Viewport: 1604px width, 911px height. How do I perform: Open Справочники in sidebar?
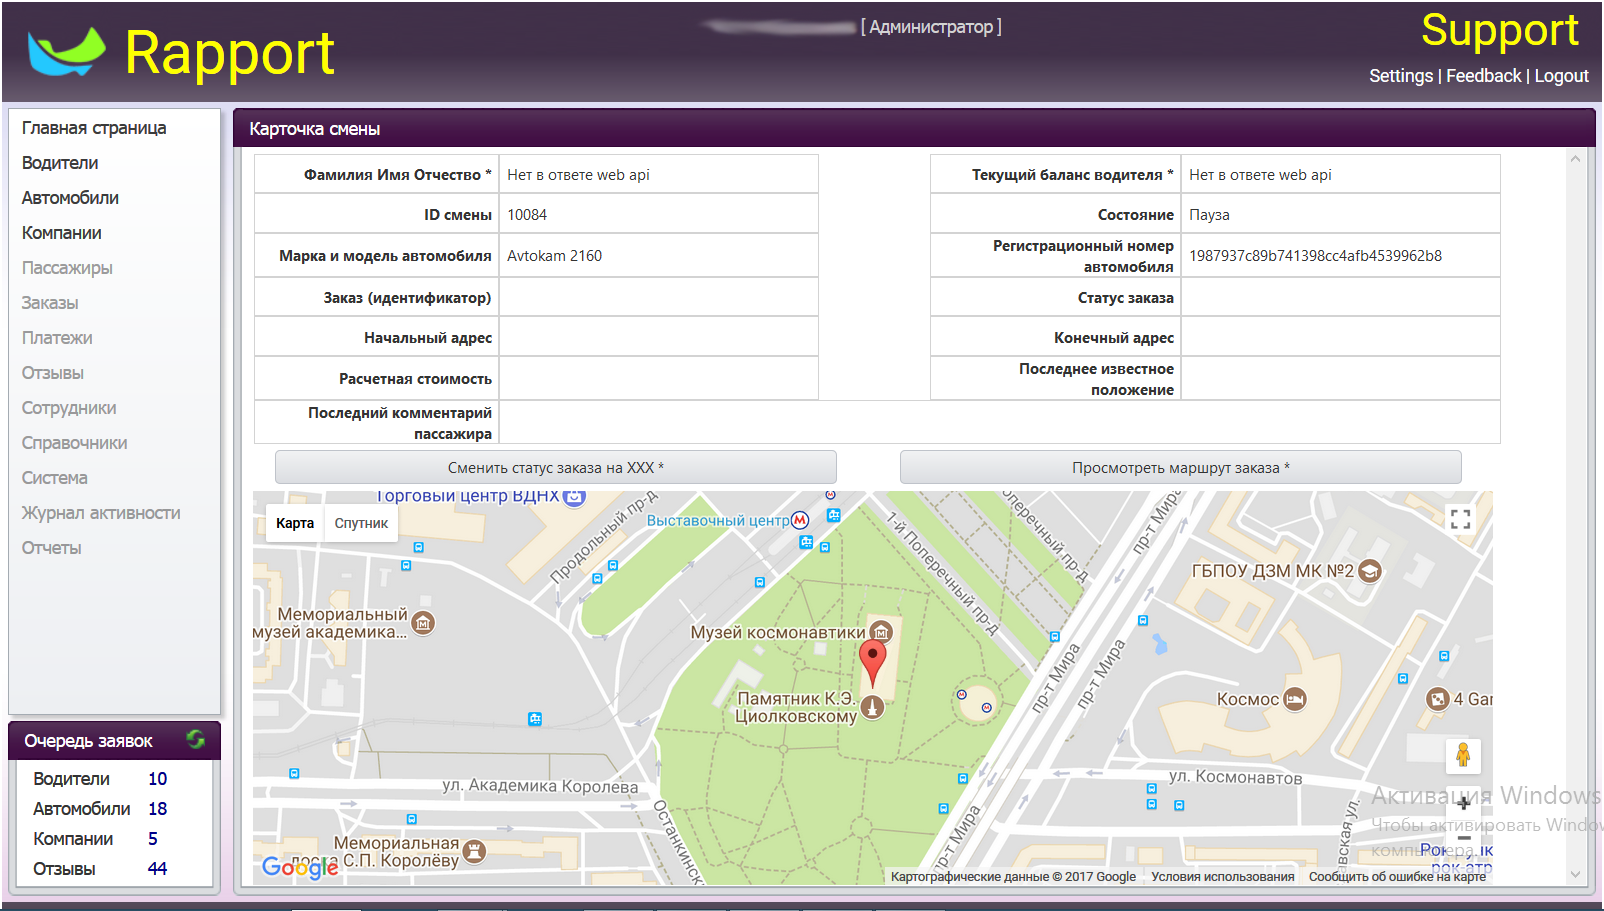tap(75, 443)
